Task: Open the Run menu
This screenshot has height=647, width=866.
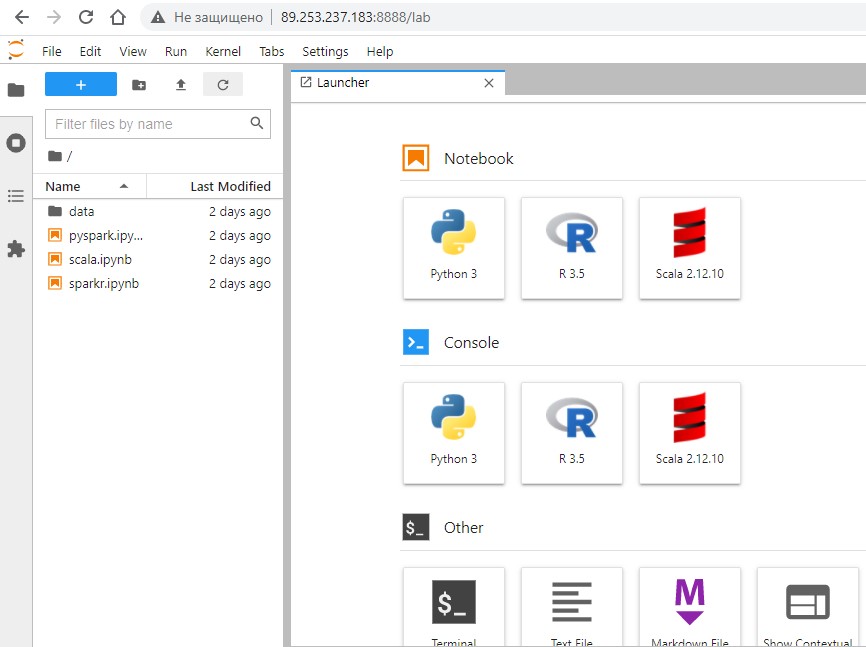Action: coord(176,51)
